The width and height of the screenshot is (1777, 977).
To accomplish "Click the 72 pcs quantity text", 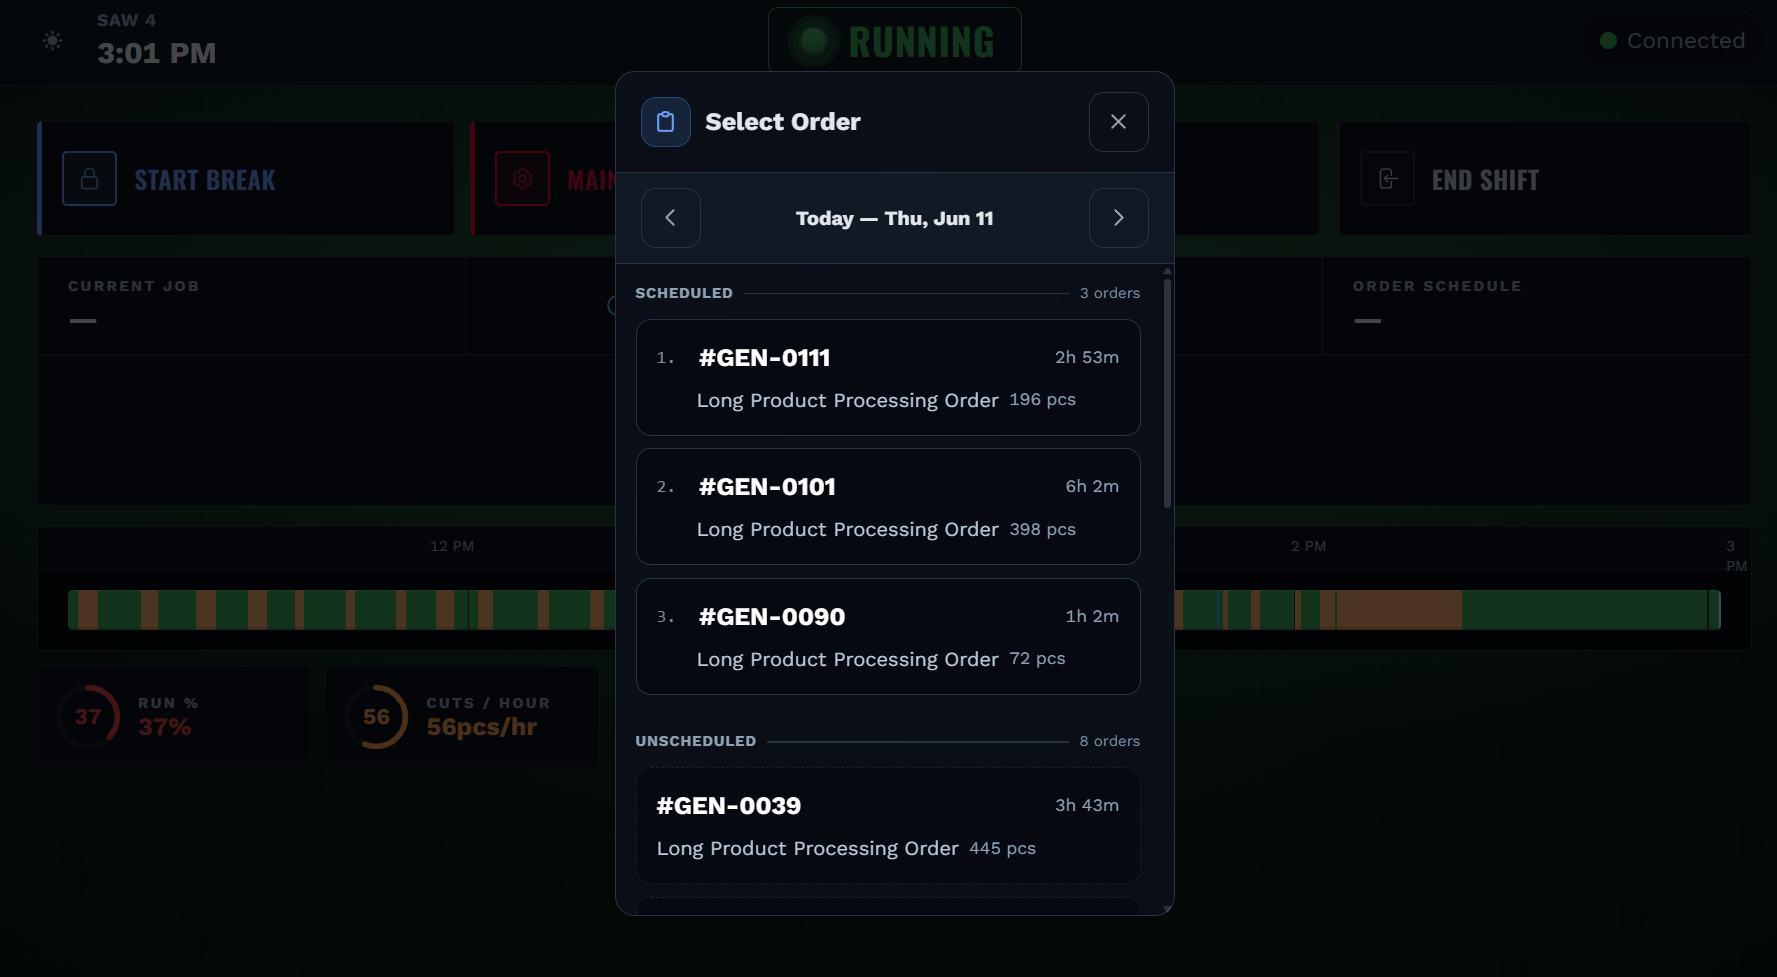I will pyautogui.click(x=1037, y=658).
